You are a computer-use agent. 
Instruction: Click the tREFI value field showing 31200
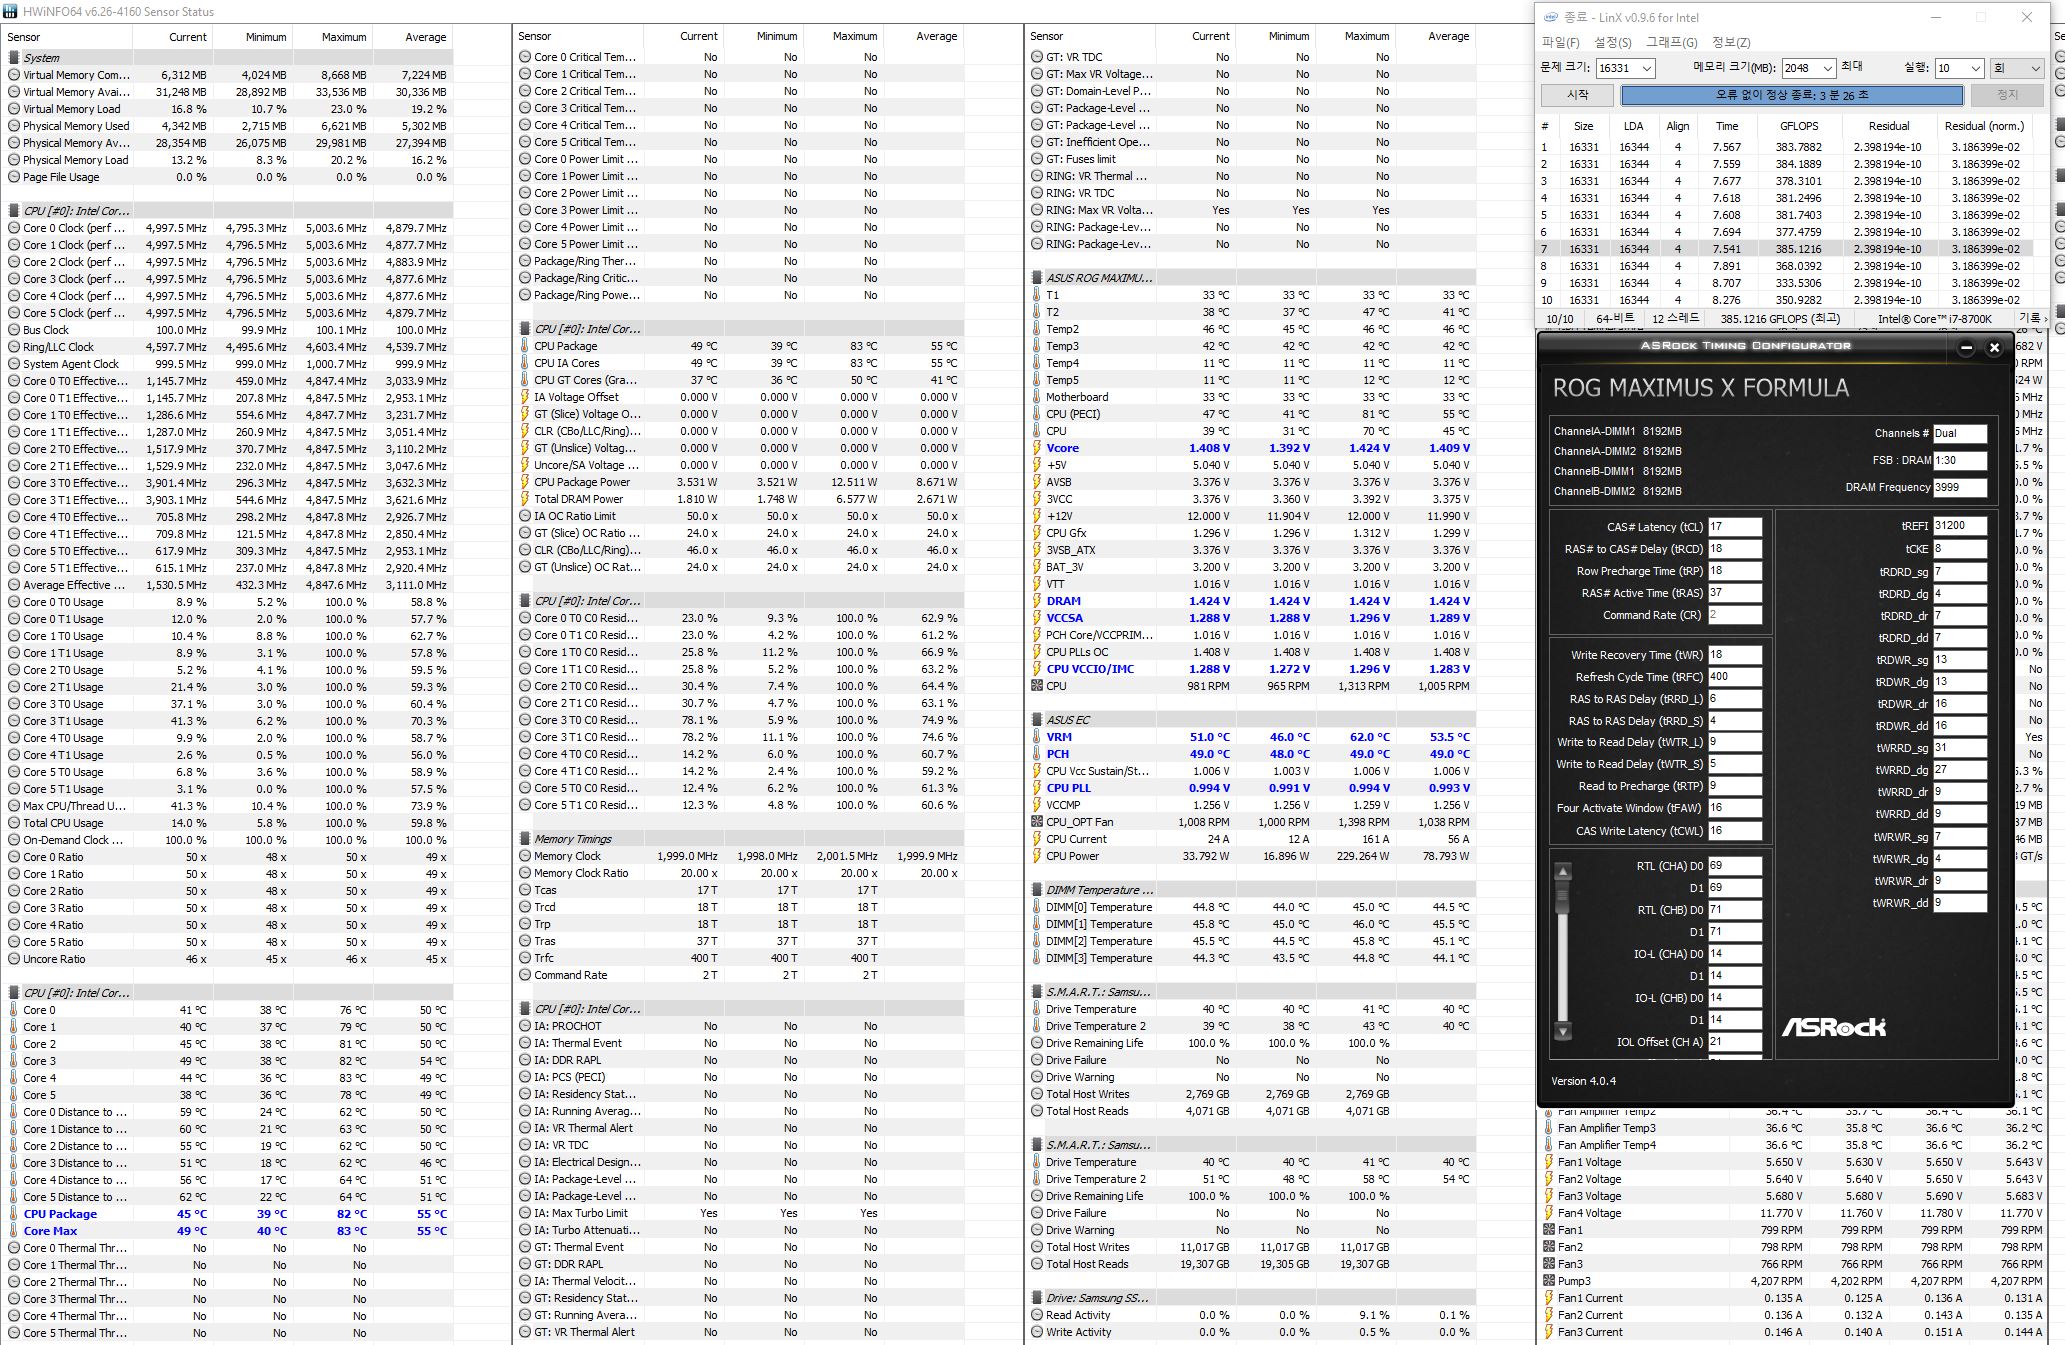[1958, 526]
